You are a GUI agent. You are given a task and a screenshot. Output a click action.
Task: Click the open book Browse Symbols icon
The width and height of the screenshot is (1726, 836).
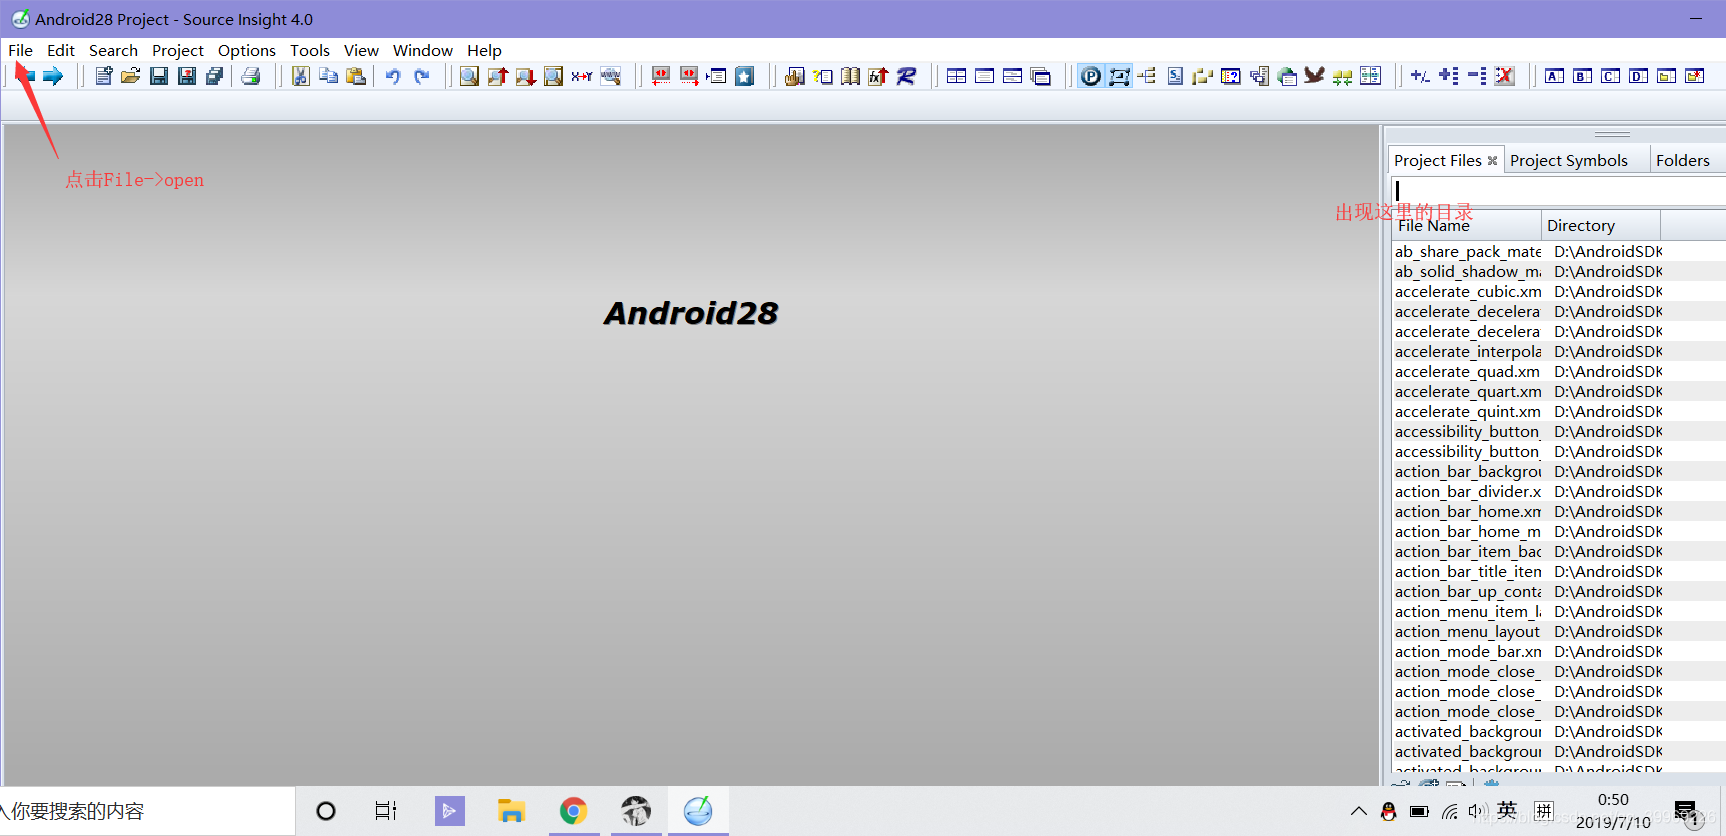[851, 76]
